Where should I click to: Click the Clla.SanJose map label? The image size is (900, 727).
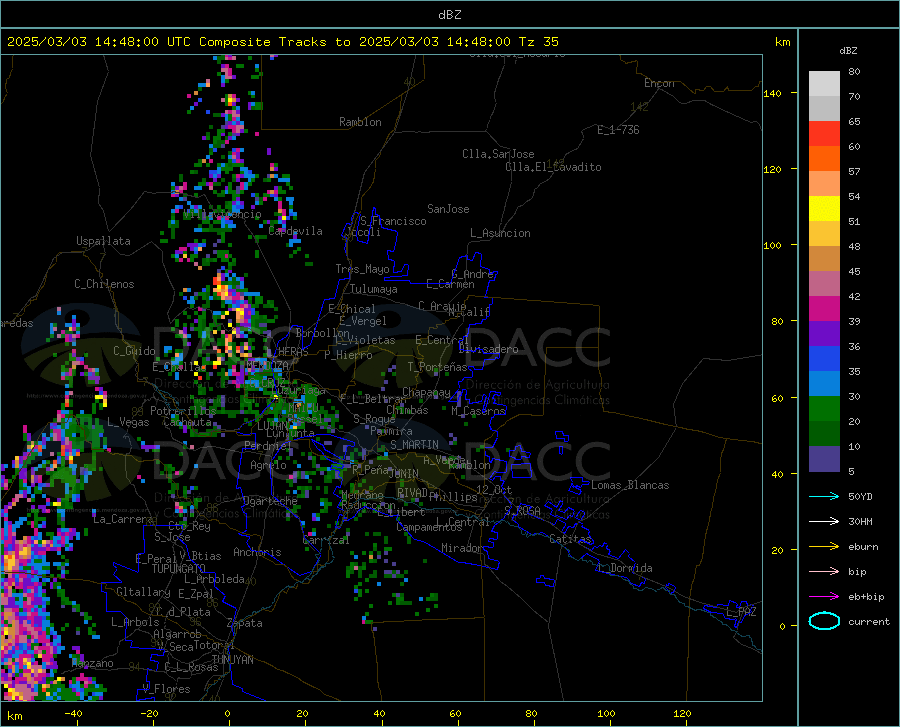[x=498, y=154]
